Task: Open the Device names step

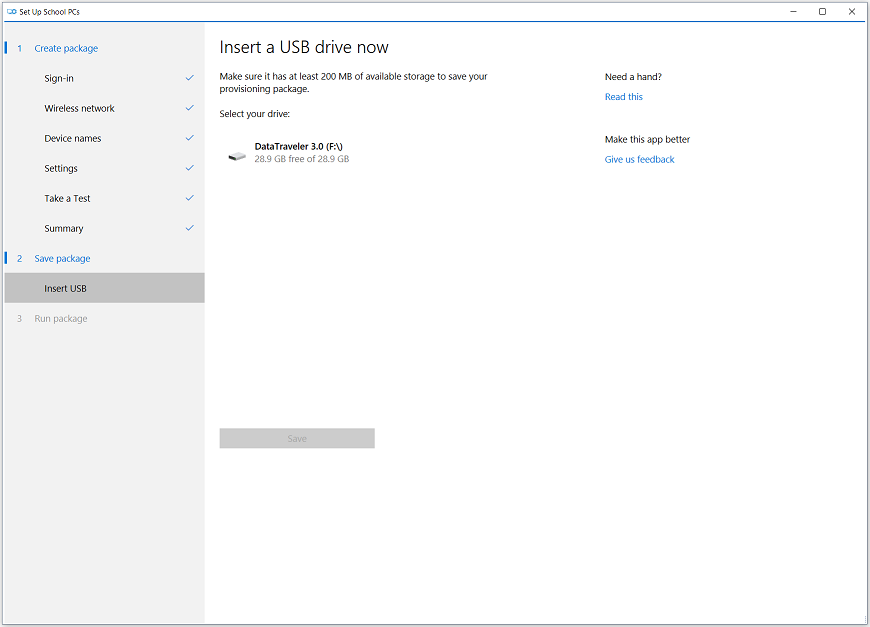Action: (x=104, y=138)
